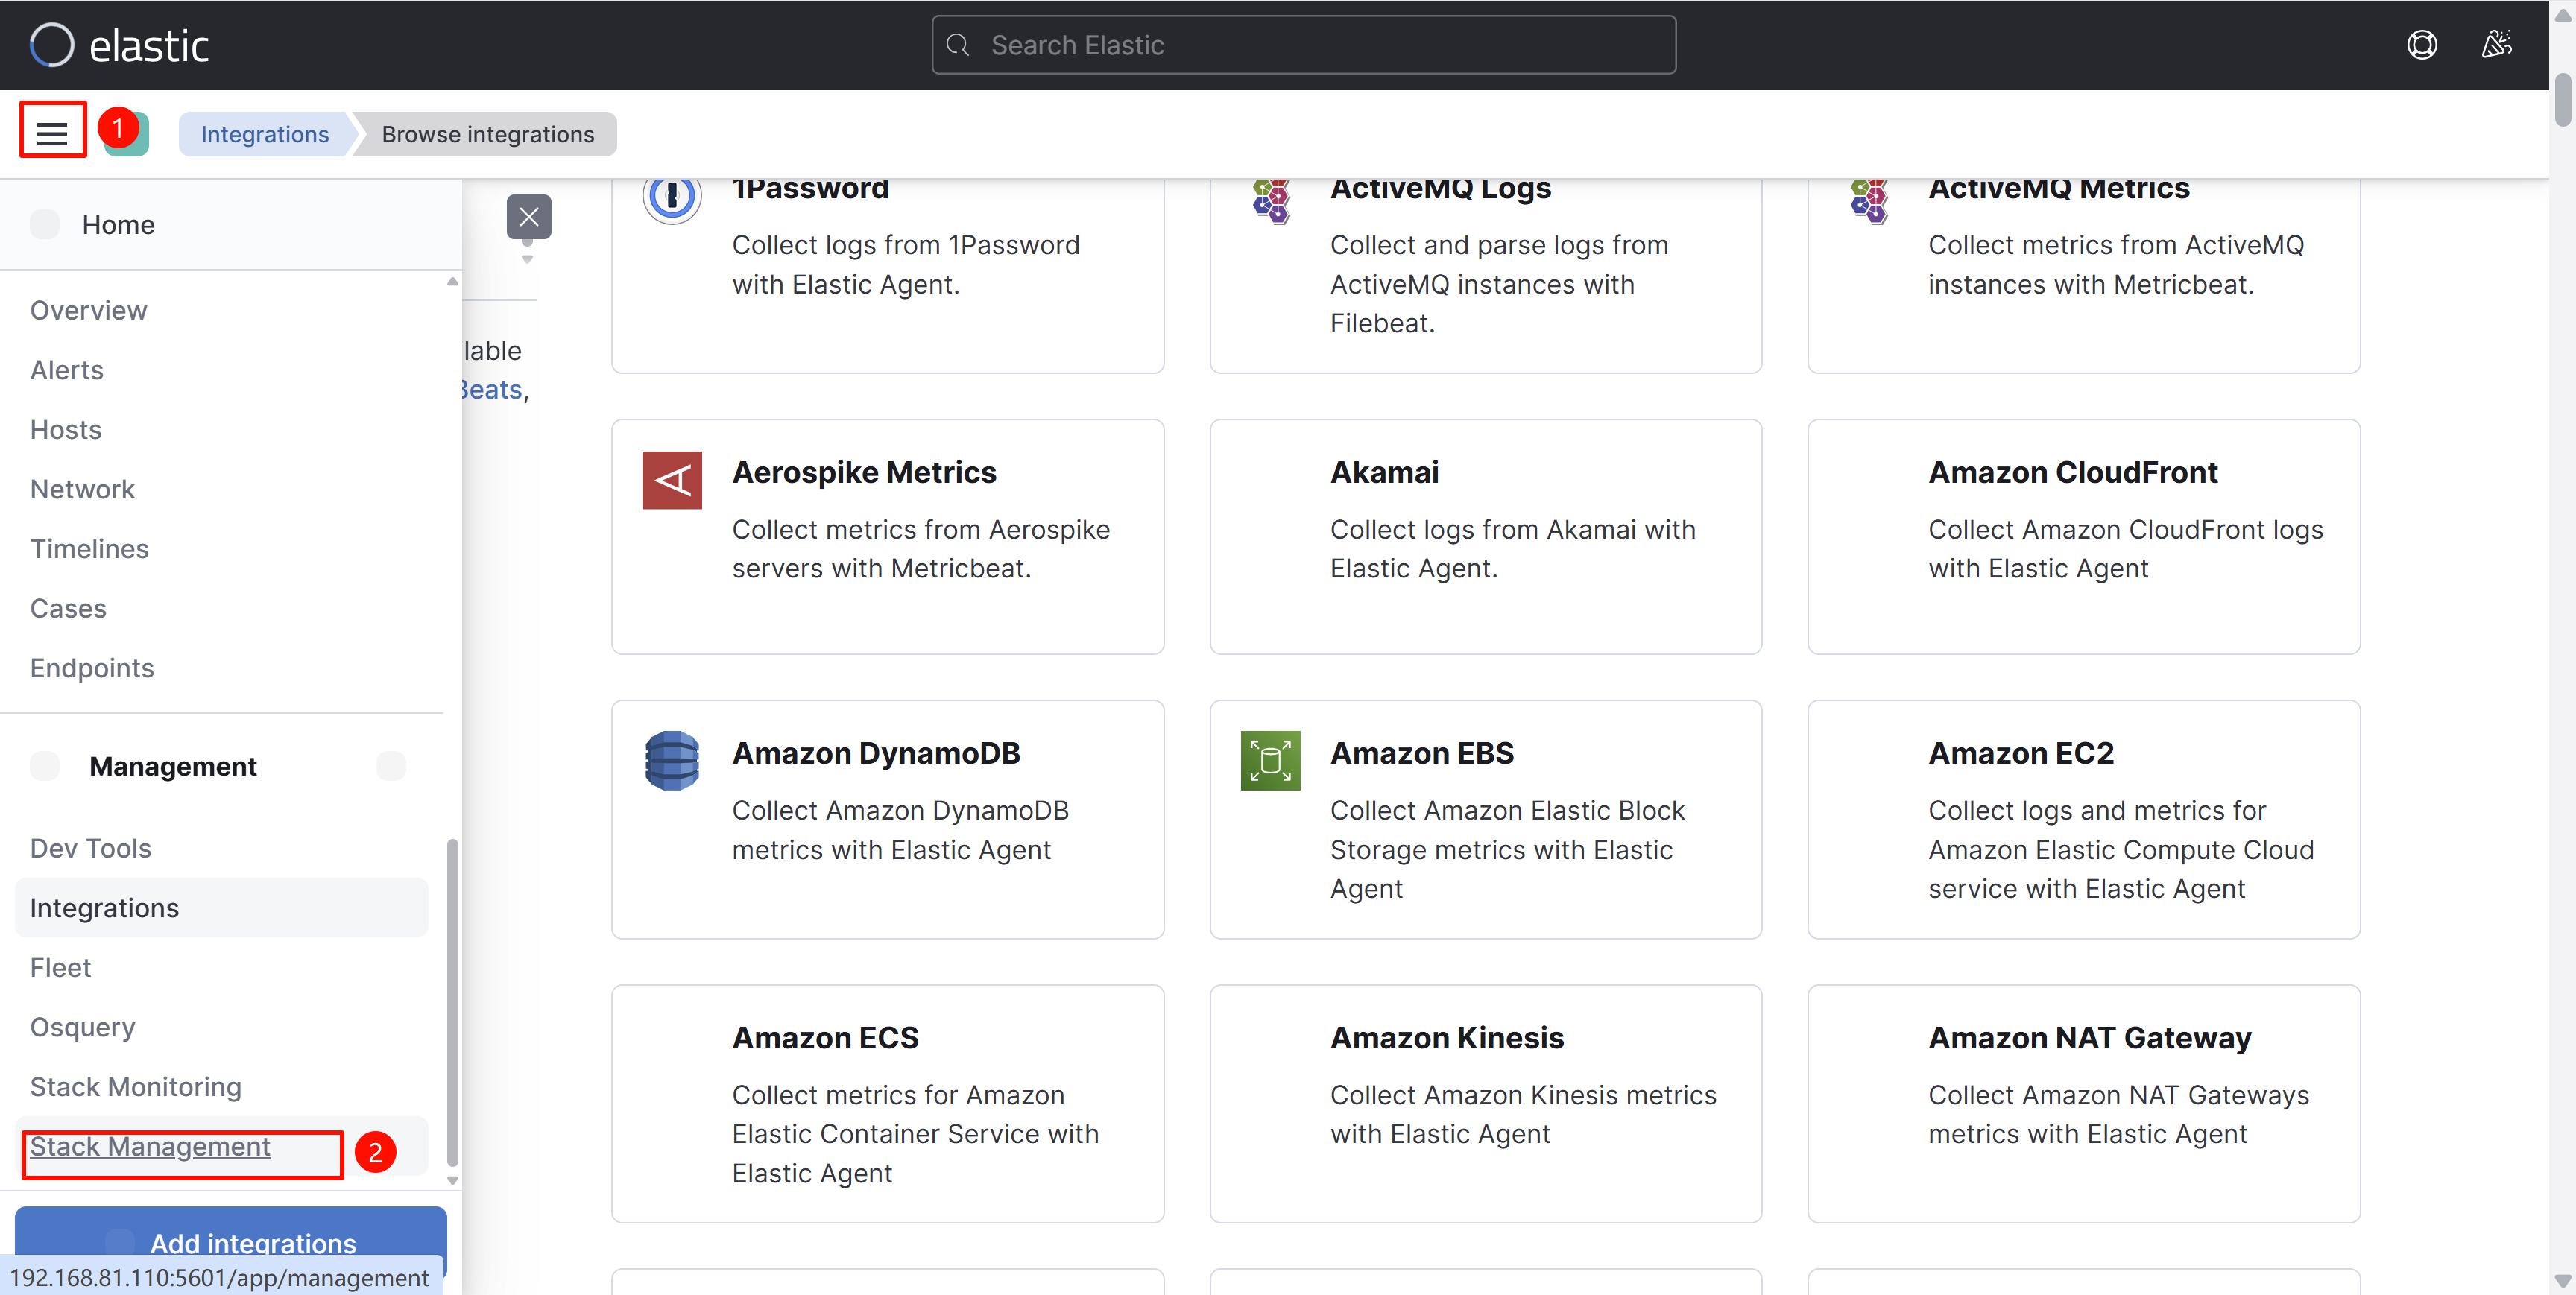Open the newsfeed celebration icon
Screen dimensions: 2576x1295
click(x=2496, y=45)
